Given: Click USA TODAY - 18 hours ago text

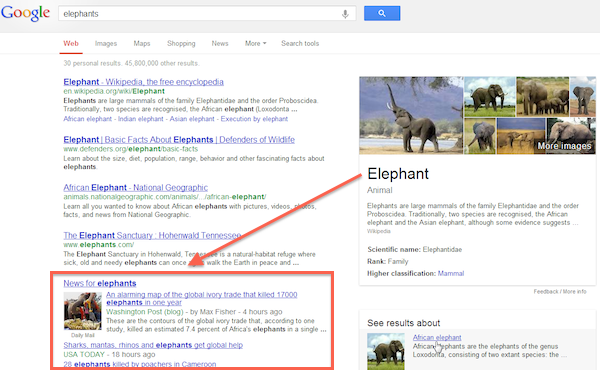Looking at the screenshot, I should point(109,355).
